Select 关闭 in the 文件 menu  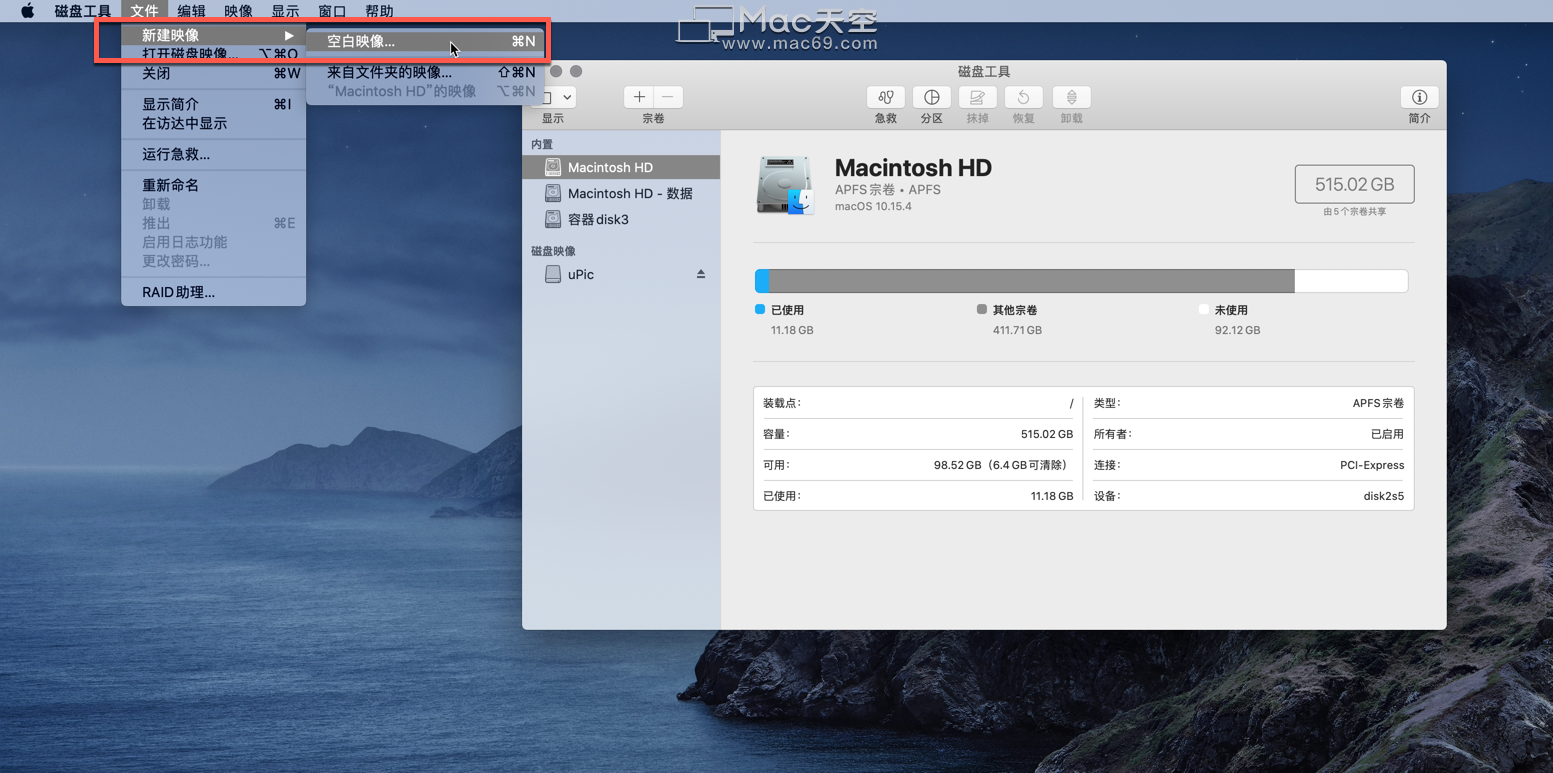coord(213,73)
